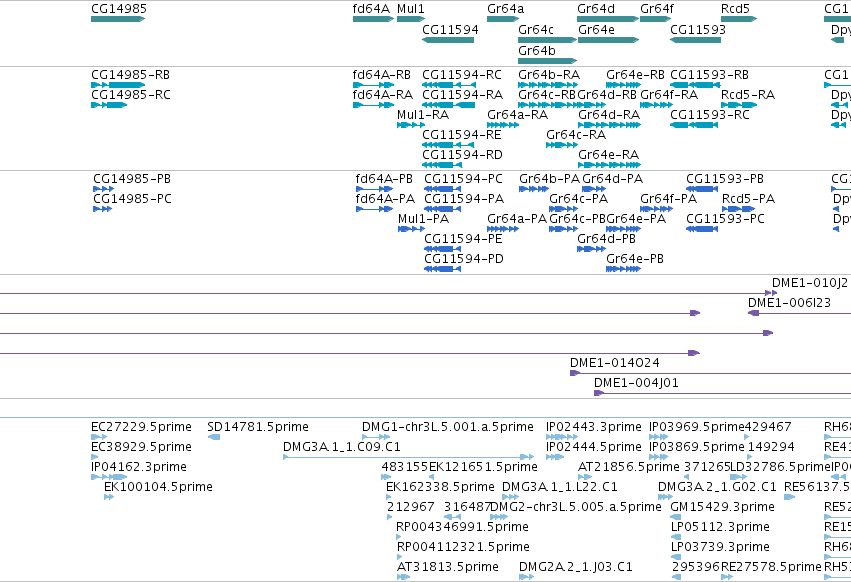Click transcript fd64A-RB
This screenshot has height=582, width=851.
click(x=373, y=85)
